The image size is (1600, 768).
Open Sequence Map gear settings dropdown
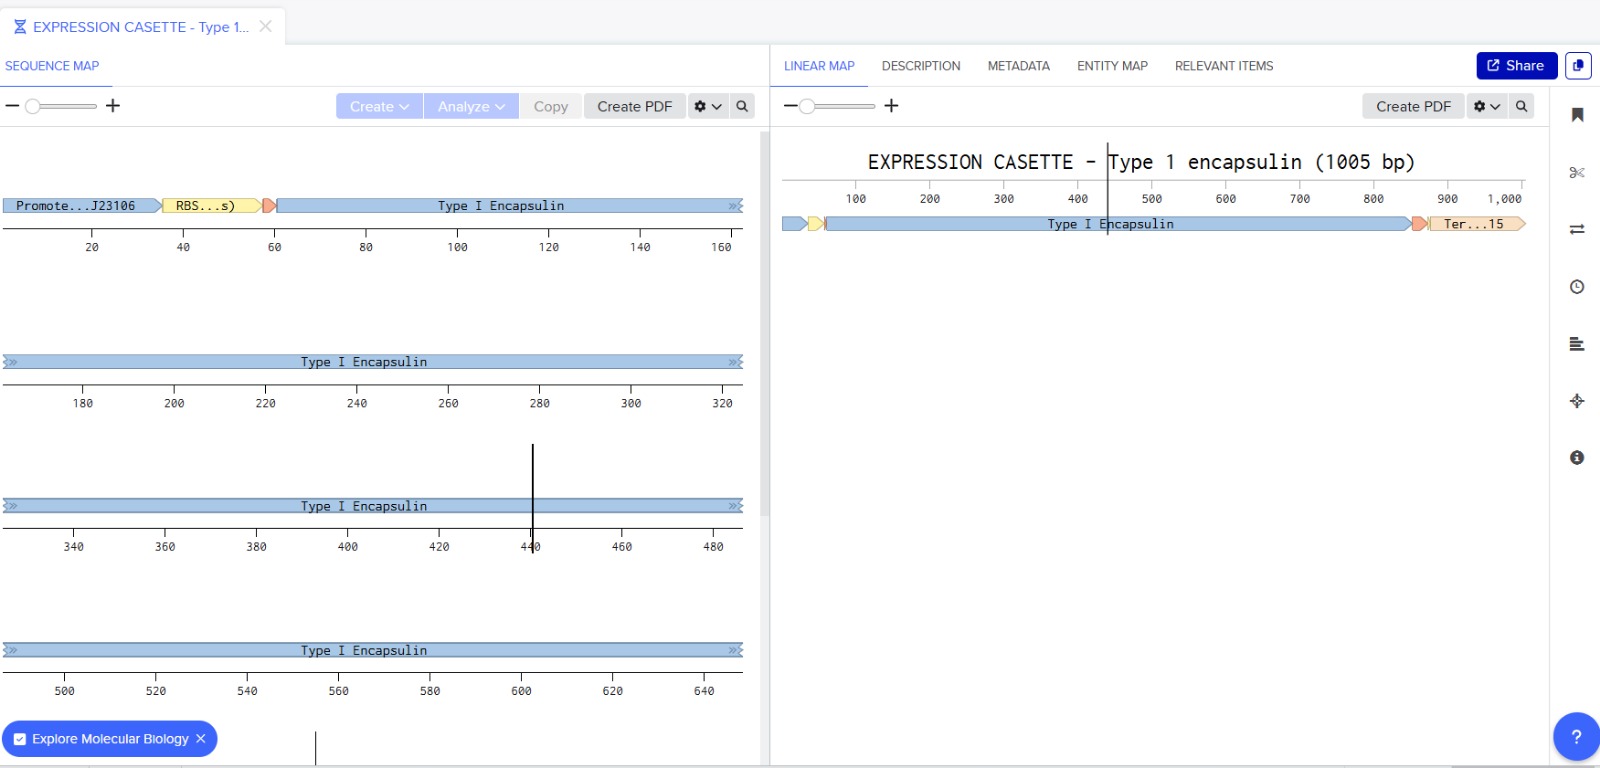(707, 107)
